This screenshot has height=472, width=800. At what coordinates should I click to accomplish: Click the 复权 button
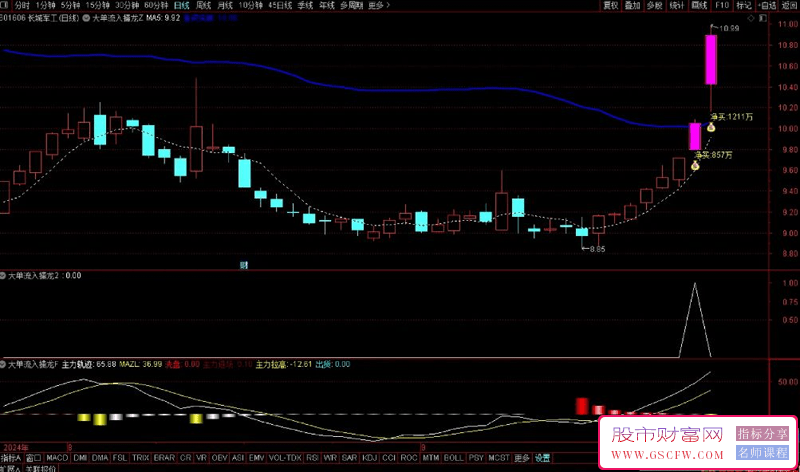pyautogui.click(x=611, y=5)
